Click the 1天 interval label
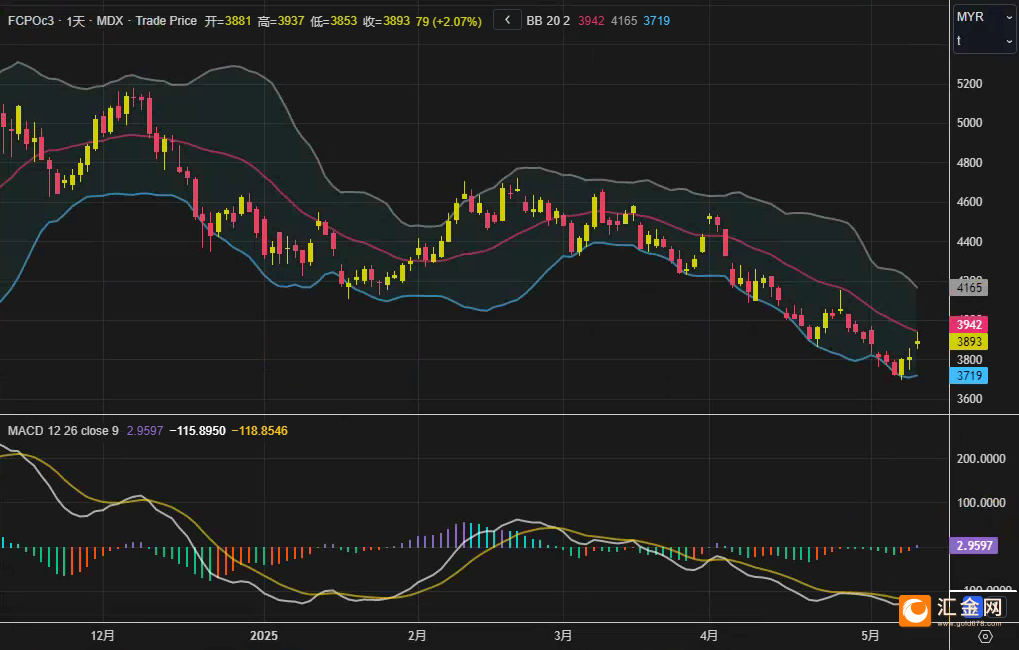This screenshot has height=650, width=1019. (75, 21)
